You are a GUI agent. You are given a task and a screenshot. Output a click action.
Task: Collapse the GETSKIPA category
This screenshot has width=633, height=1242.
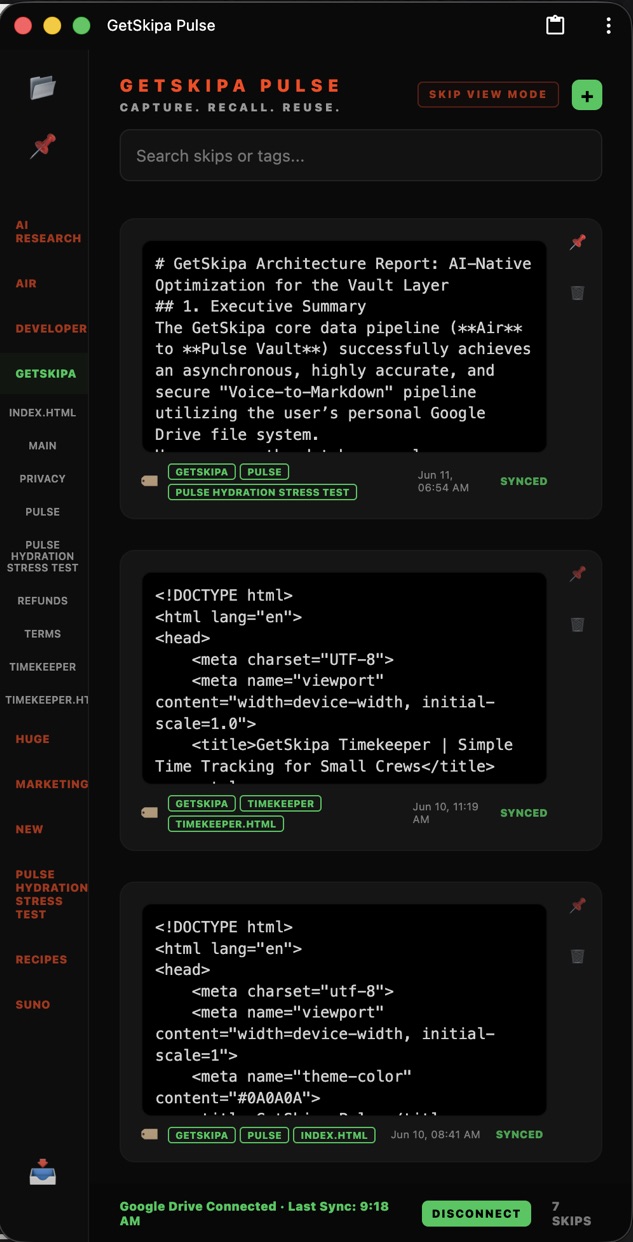pos(45,374)
